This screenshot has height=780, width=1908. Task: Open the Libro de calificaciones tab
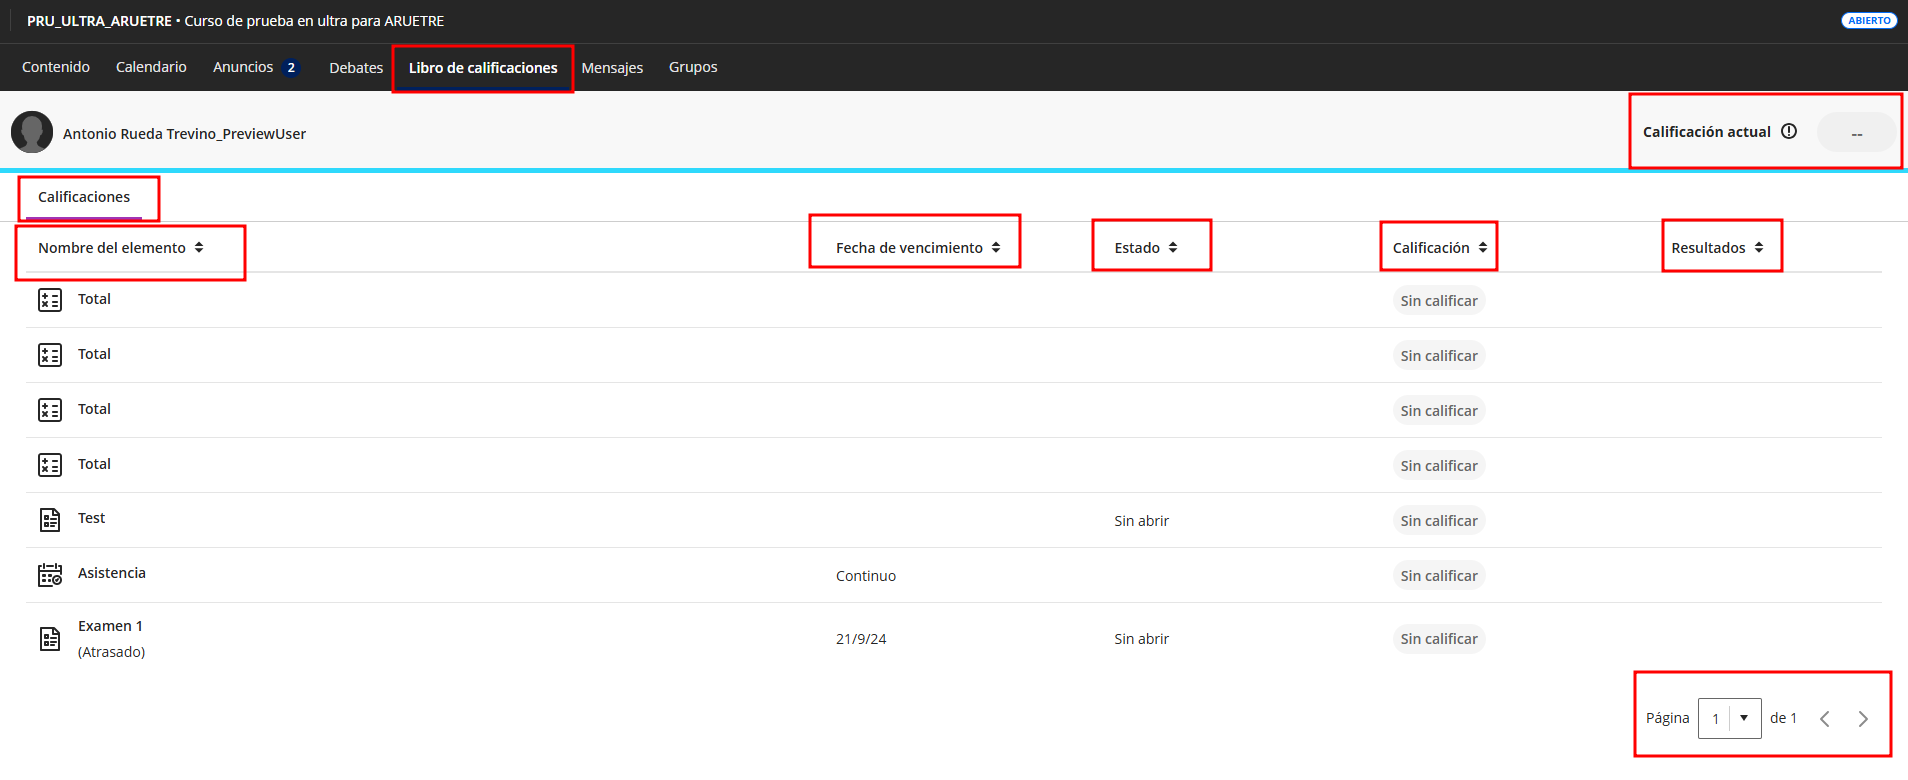(483, 68)
